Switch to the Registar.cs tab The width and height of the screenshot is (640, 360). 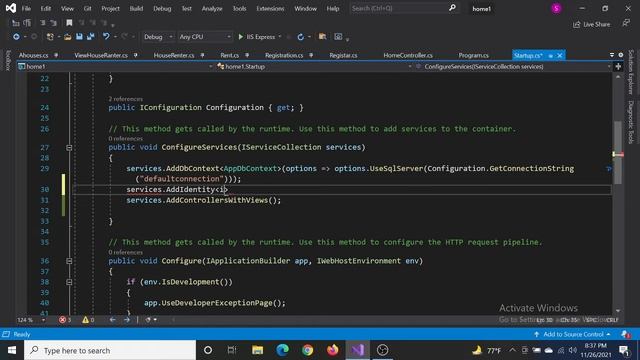pyautogui.click(x=343, y=55)
